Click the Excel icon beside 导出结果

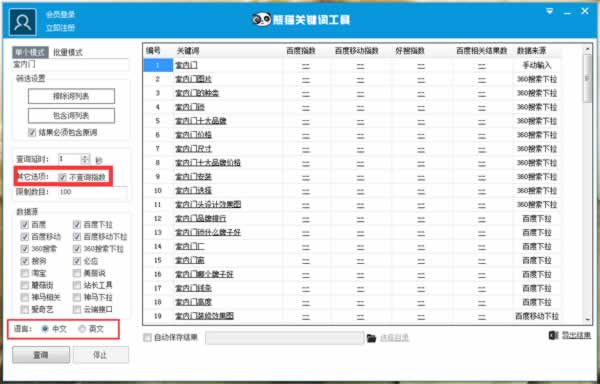553,335
